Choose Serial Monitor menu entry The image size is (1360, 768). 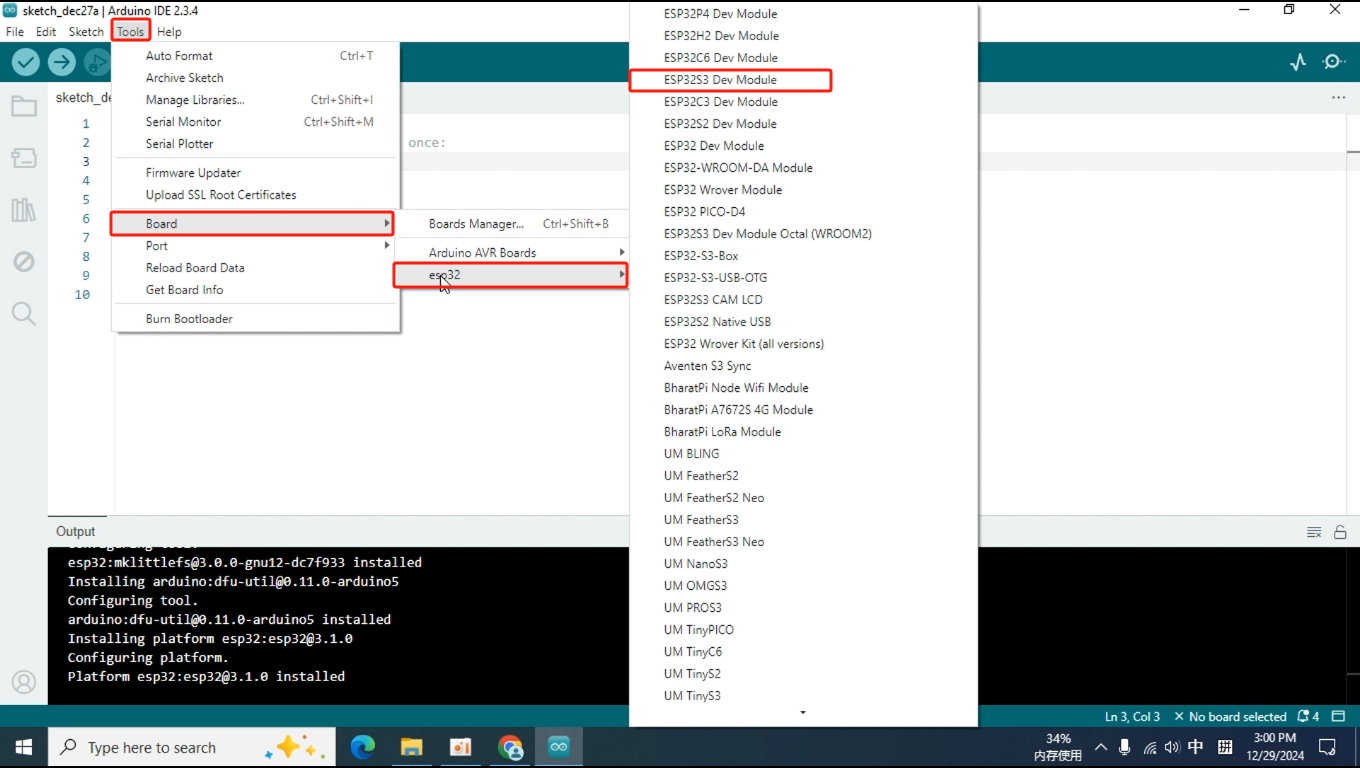255,122
